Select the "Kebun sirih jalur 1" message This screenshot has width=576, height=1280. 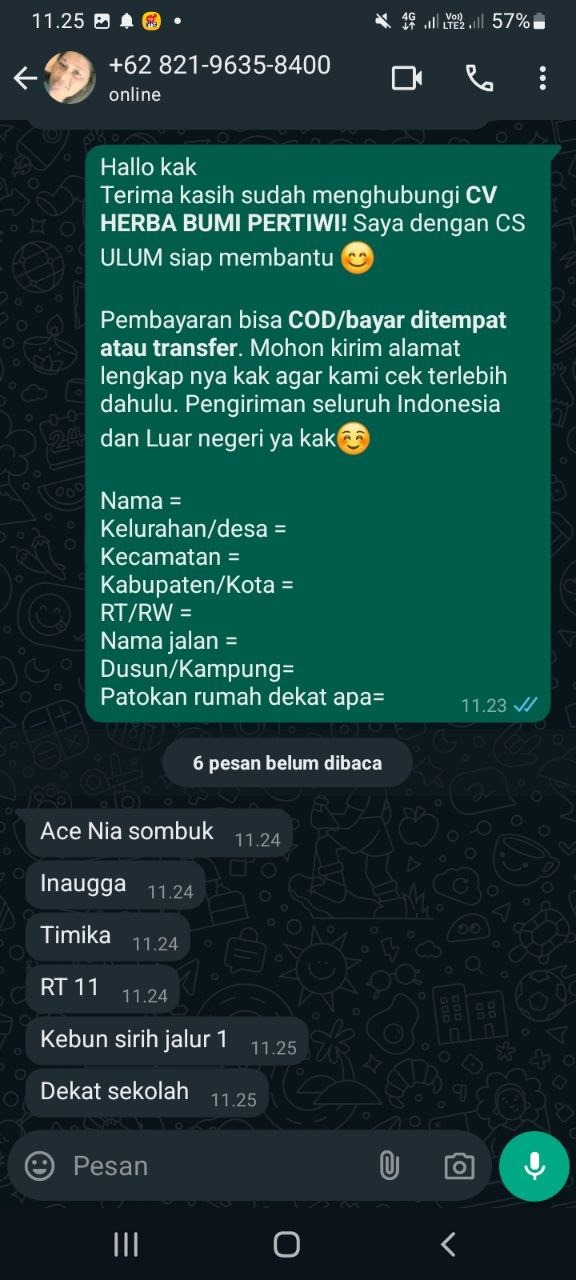[x=167, y=1041]
